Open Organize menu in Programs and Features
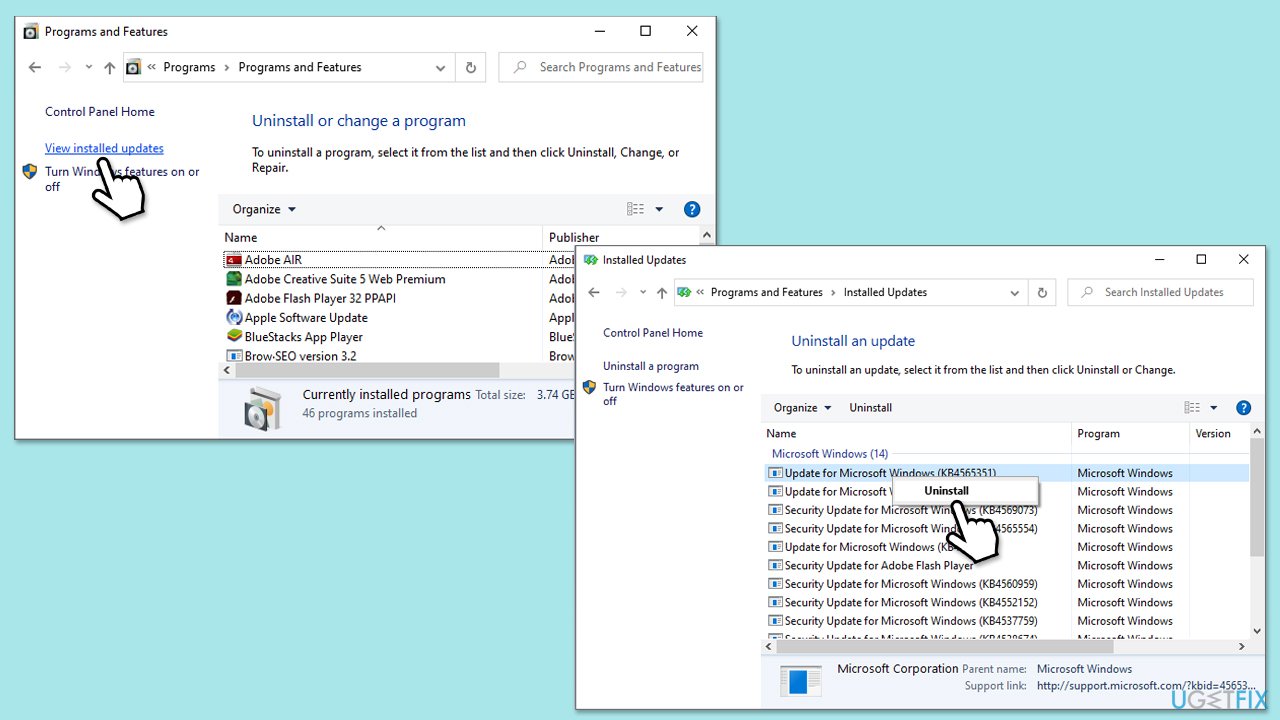Screen dimensions: 1280x720 click(x=264, y=209)
